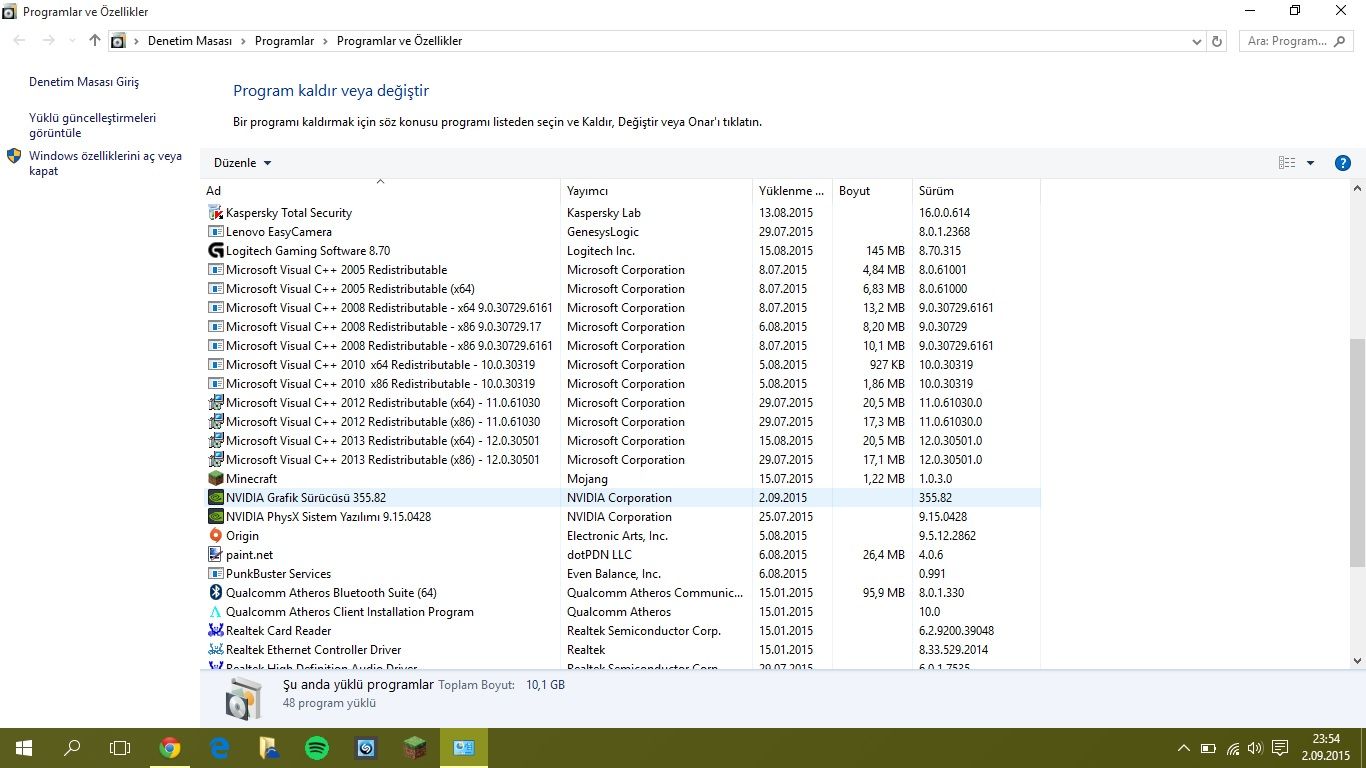Screen dimensions: 1366x768
Task: Click Programlar ve Özellikler breadcrumb
Action: pos(399,41)
